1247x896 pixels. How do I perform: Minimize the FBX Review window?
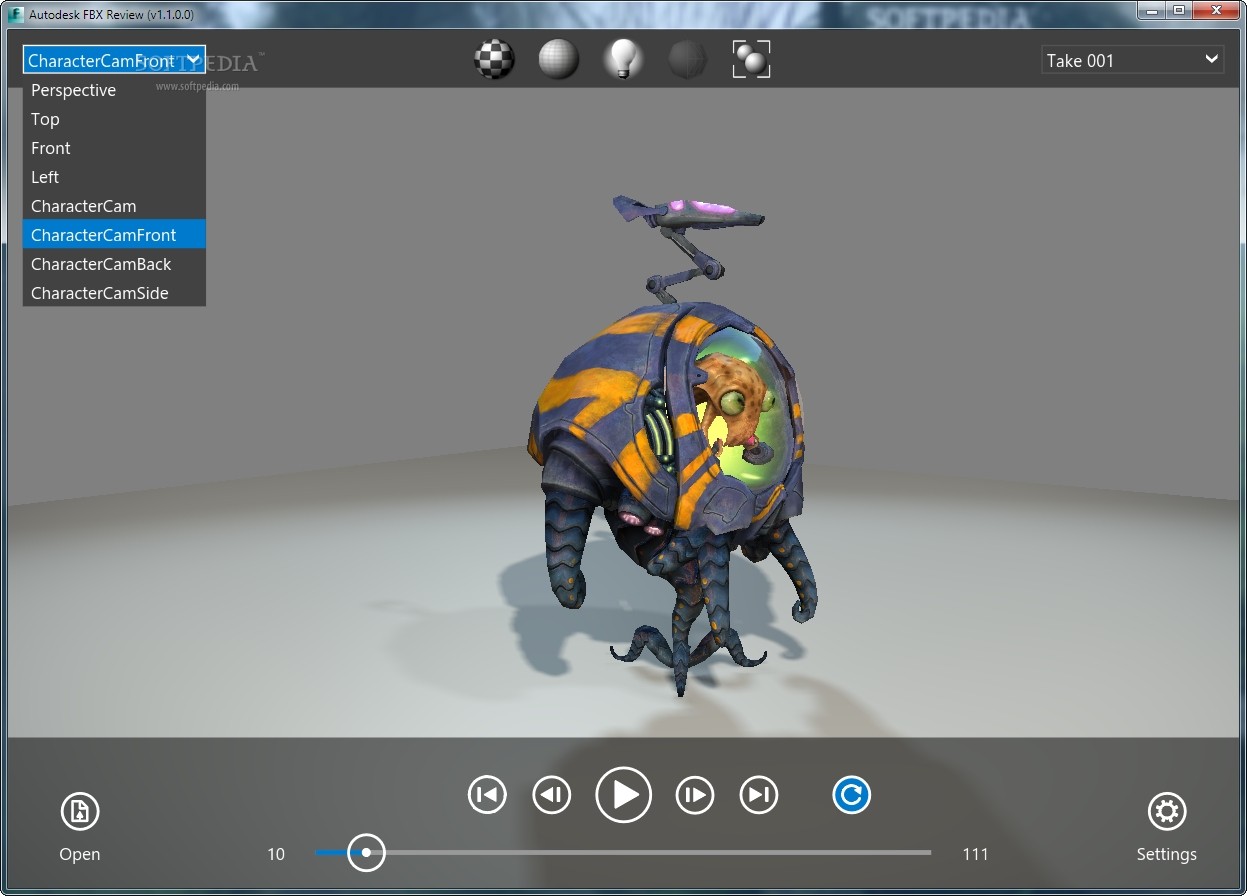point(1152,10)
